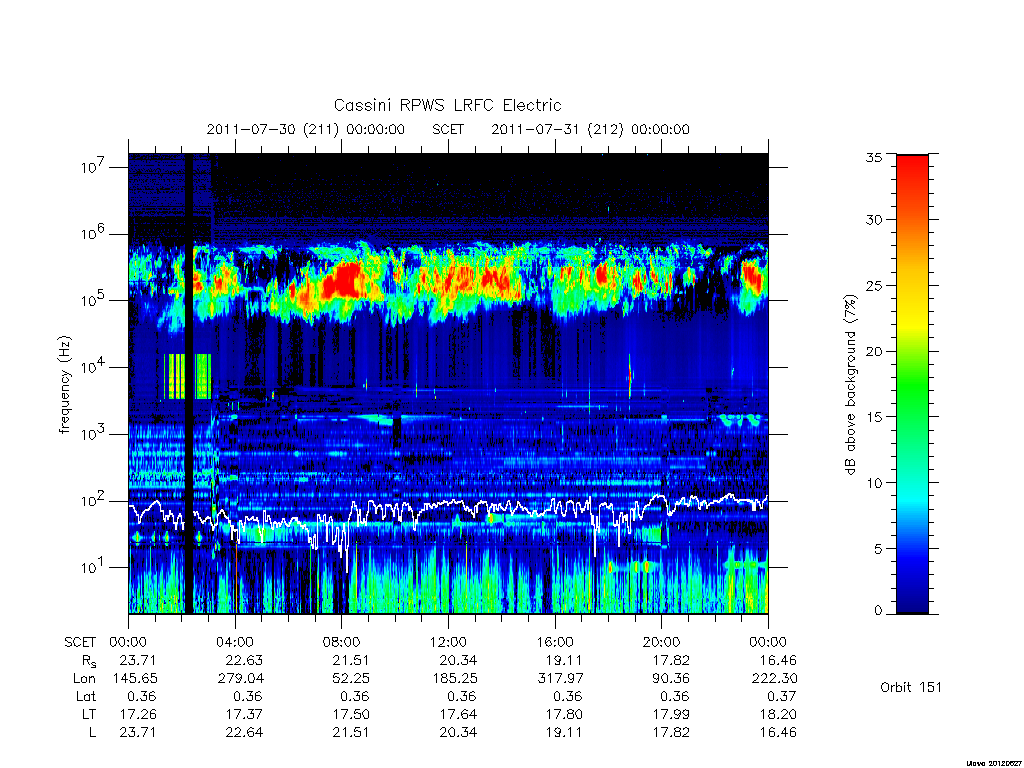Click the Orbit 151 label
This screenshot has width=1024, height=768.
coord(911,687)
